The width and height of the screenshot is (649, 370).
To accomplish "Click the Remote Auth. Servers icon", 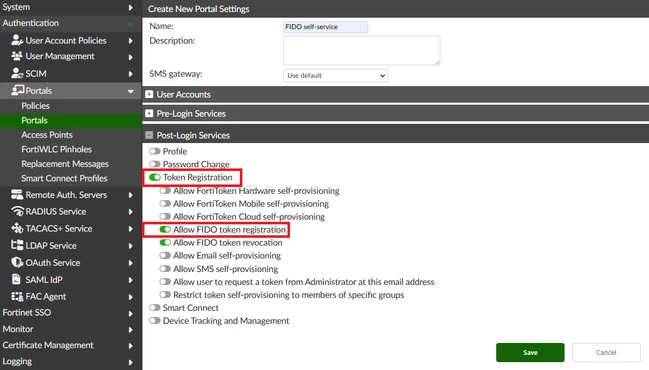I will coord(17,195).
